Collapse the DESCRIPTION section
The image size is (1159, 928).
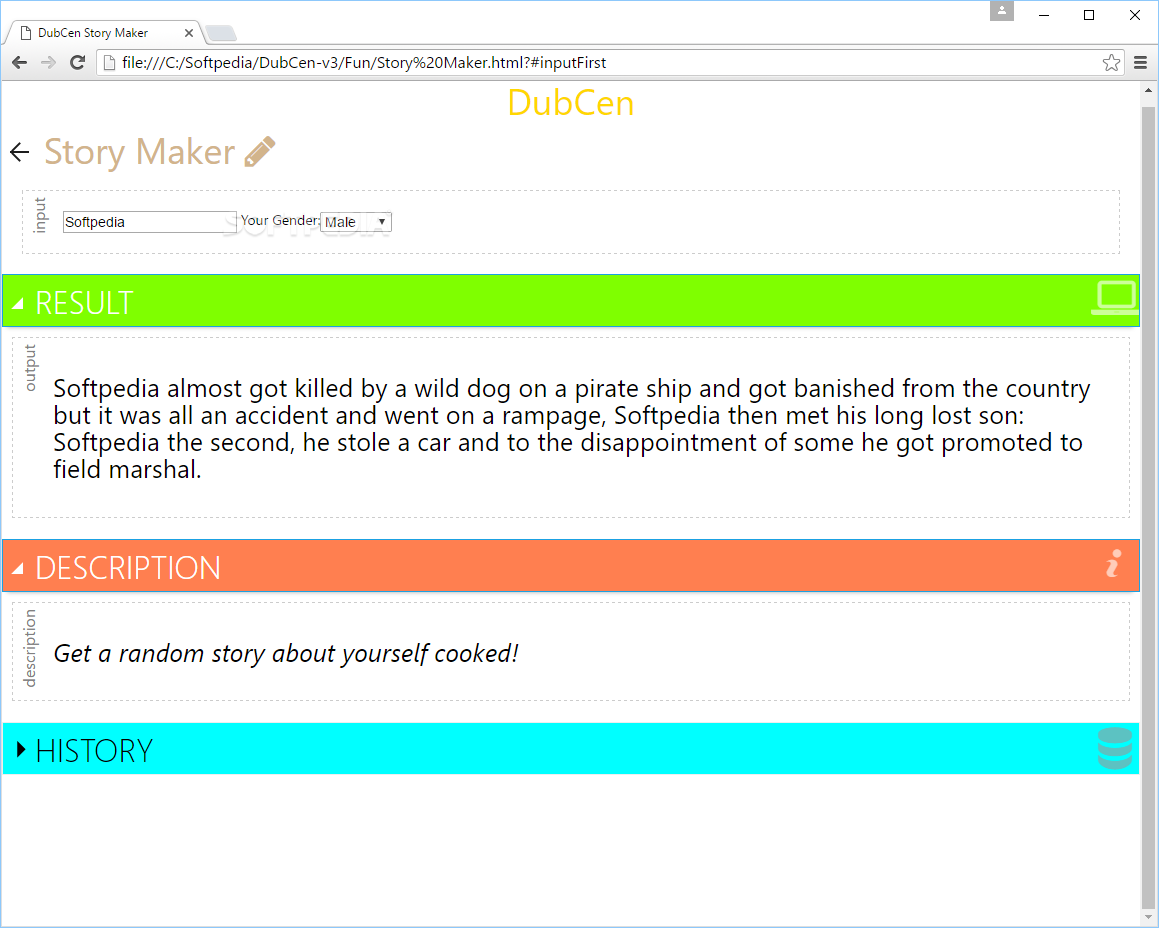571,566
